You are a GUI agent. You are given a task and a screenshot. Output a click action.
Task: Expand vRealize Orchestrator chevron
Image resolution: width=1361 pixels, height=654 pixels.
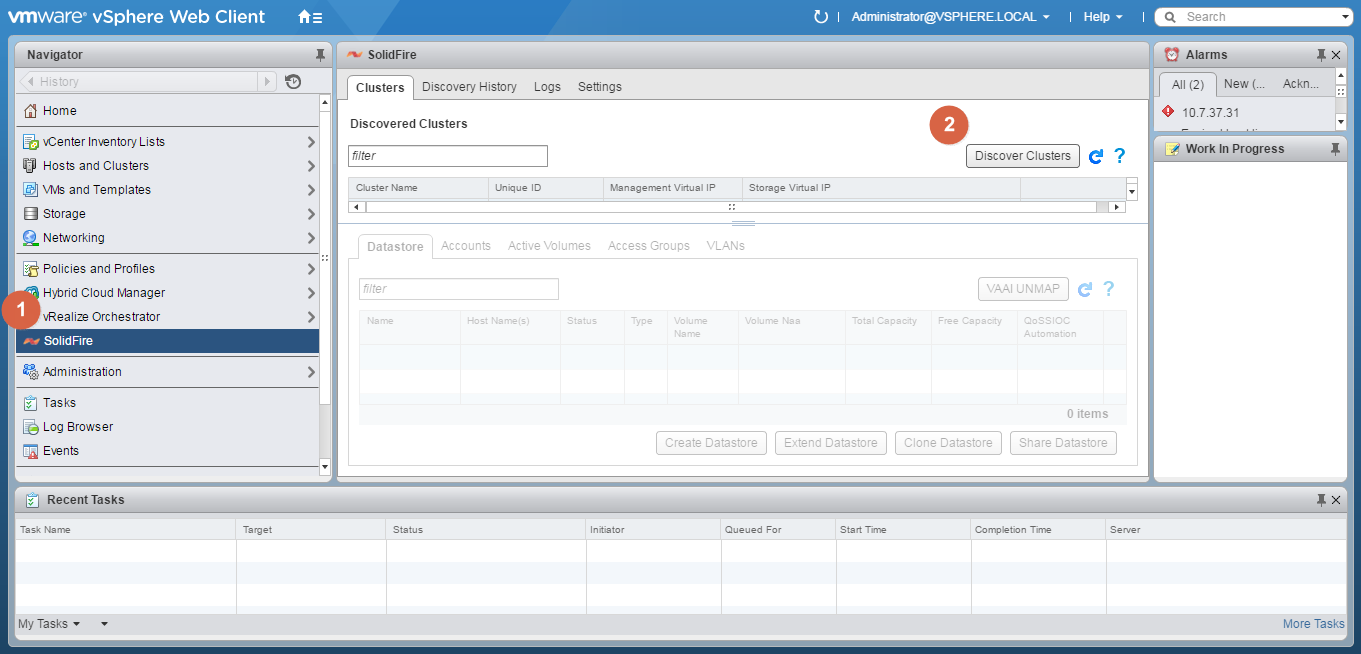tap(311, 317)
